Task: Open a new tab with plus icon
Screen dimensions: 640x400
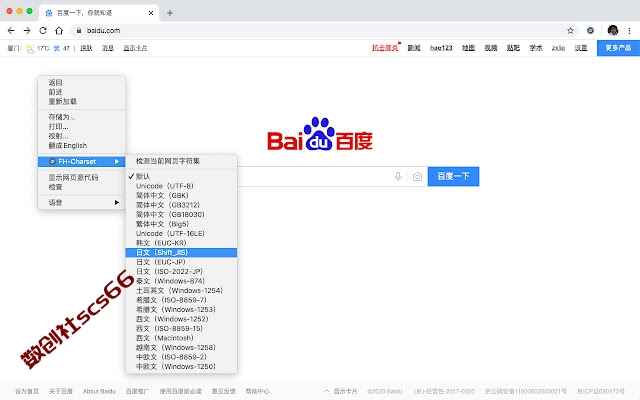Action: coord(170,13)
